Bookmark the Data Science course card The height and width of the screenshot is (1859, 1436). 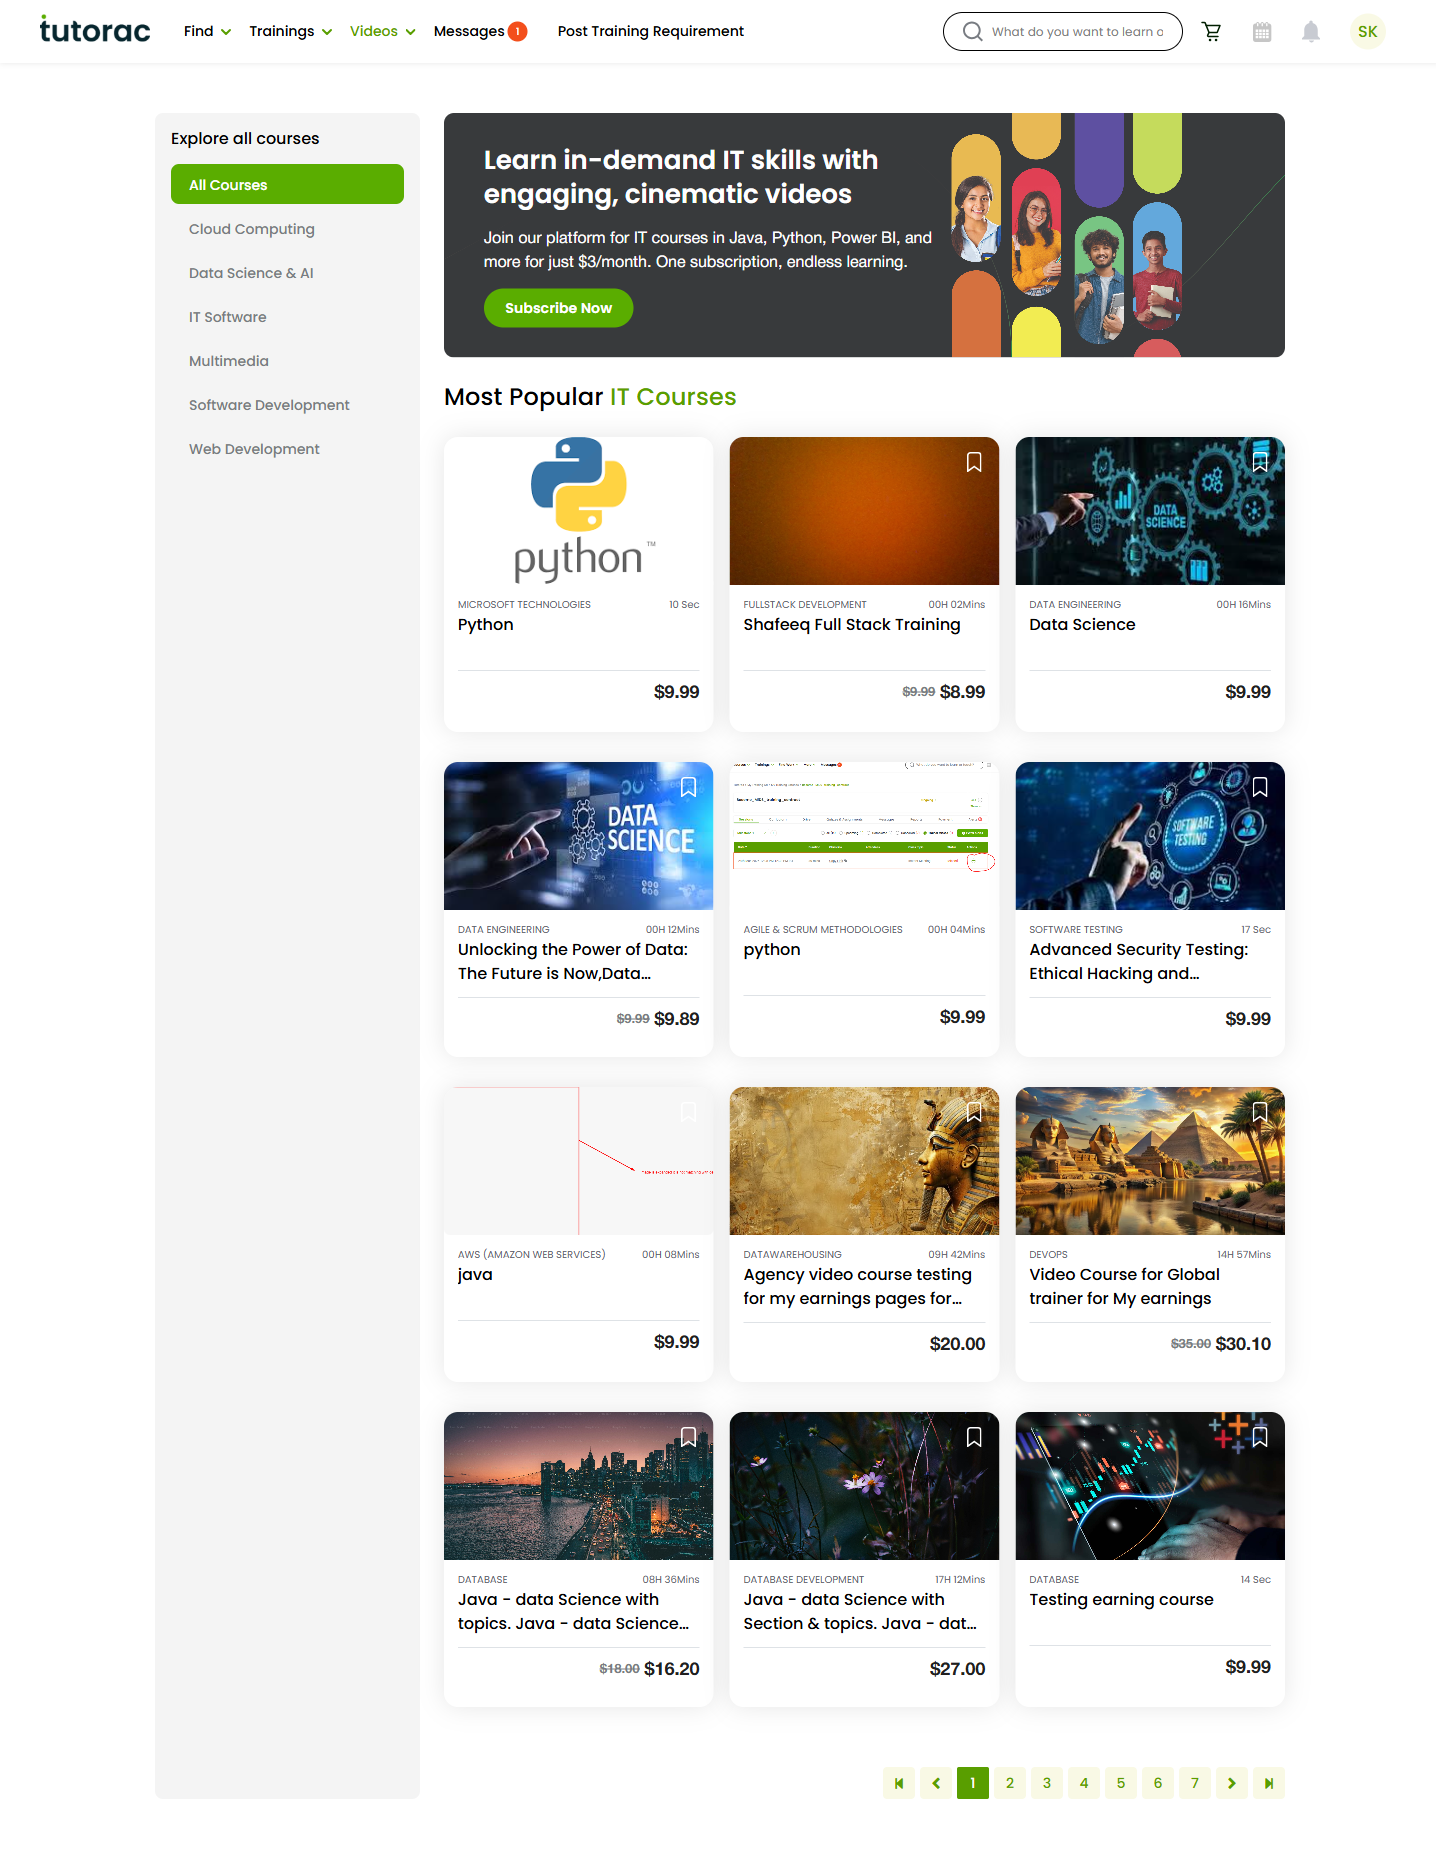click(x=1260, y=462)
